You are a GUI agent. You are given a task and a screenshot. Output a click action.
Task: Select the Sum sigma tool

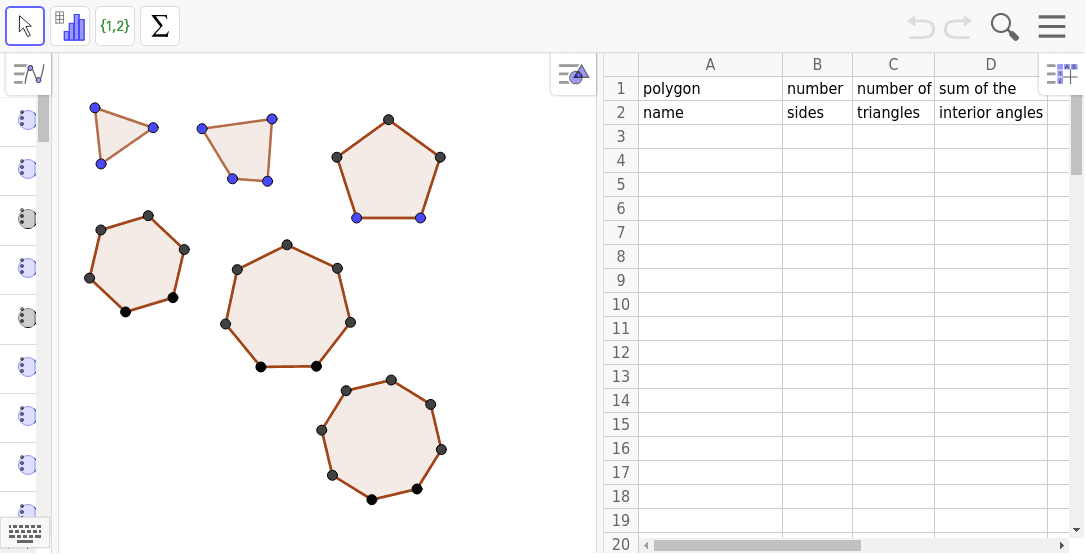coord(160,26)
